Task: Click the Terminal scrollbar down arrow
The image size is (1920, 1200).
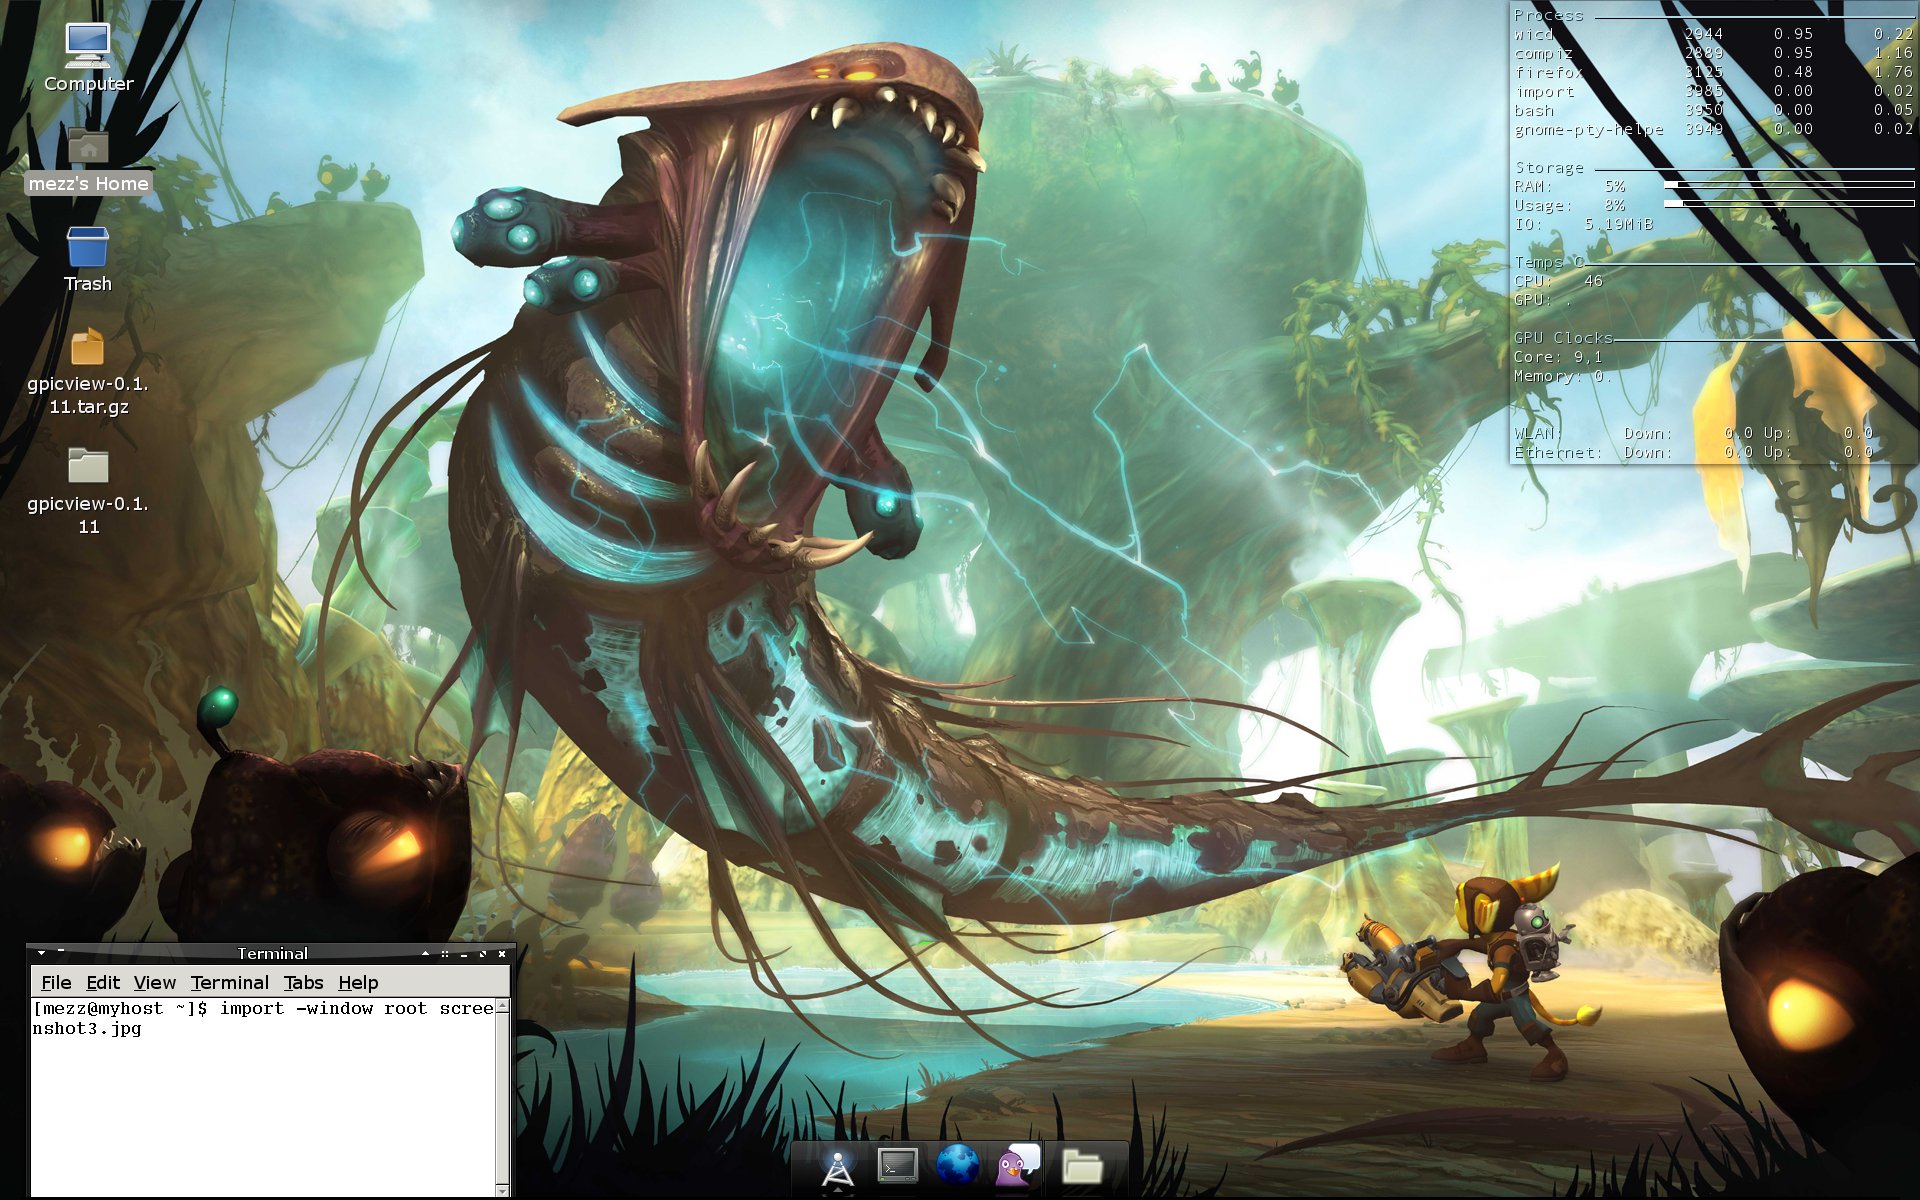Action: (503, 1190)
